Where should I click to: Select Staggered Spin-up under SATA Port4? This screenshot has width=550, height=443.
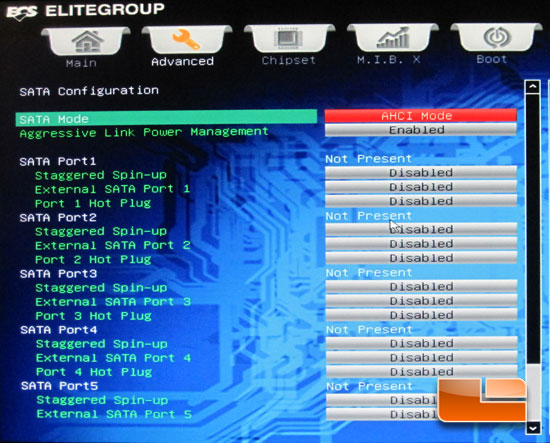[x=102, y=344]
